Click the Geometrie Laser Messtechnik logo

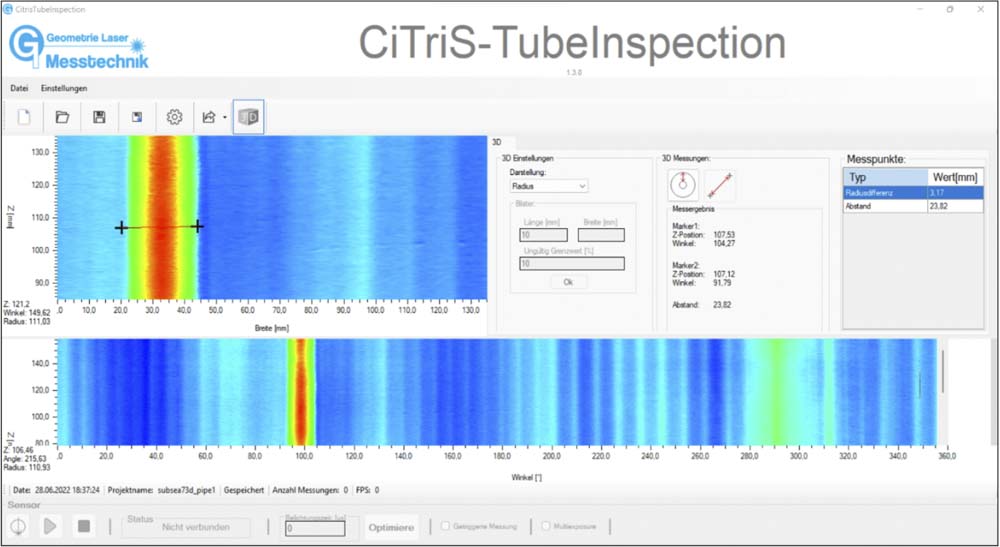78,48
